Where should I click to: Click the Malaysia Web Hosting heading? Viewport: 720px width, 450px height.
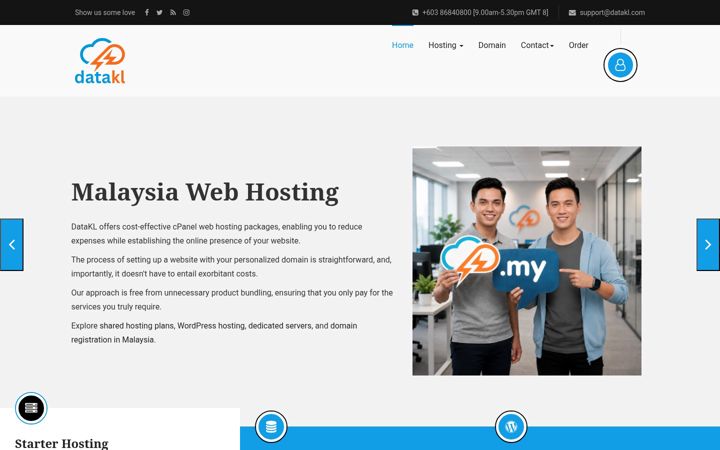pos(205,192)
